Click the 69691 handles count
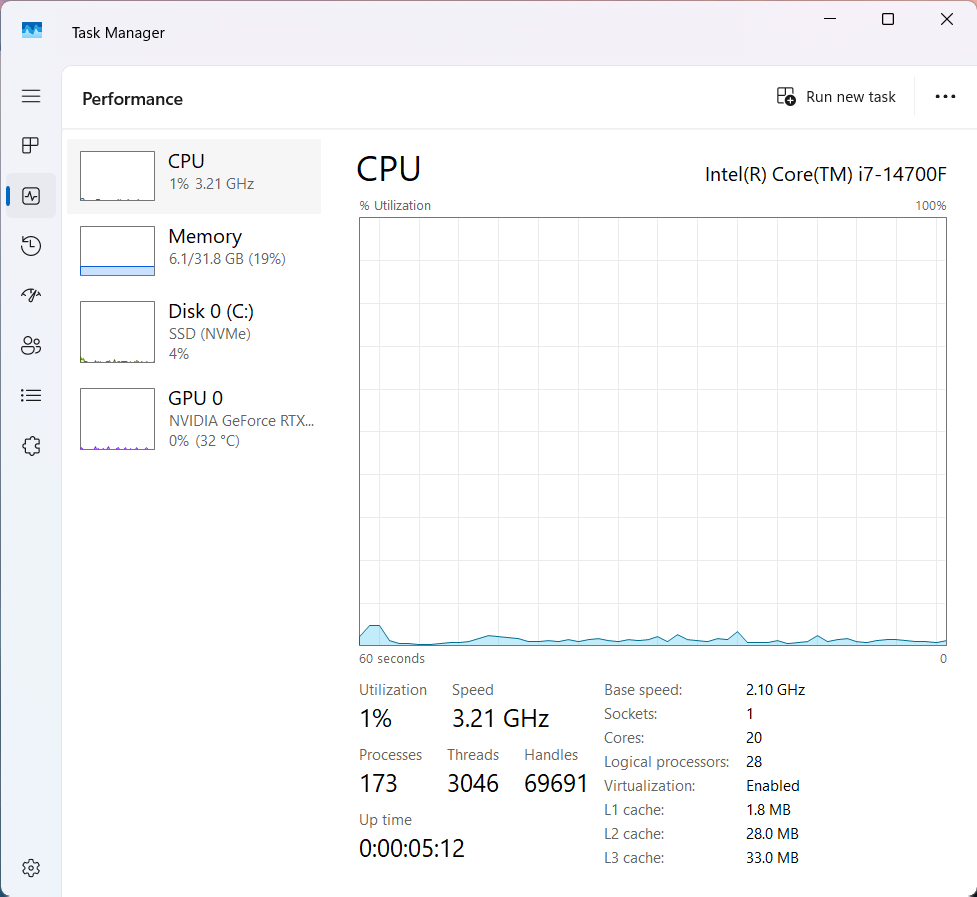977x897 pixels. pos(556,784)
